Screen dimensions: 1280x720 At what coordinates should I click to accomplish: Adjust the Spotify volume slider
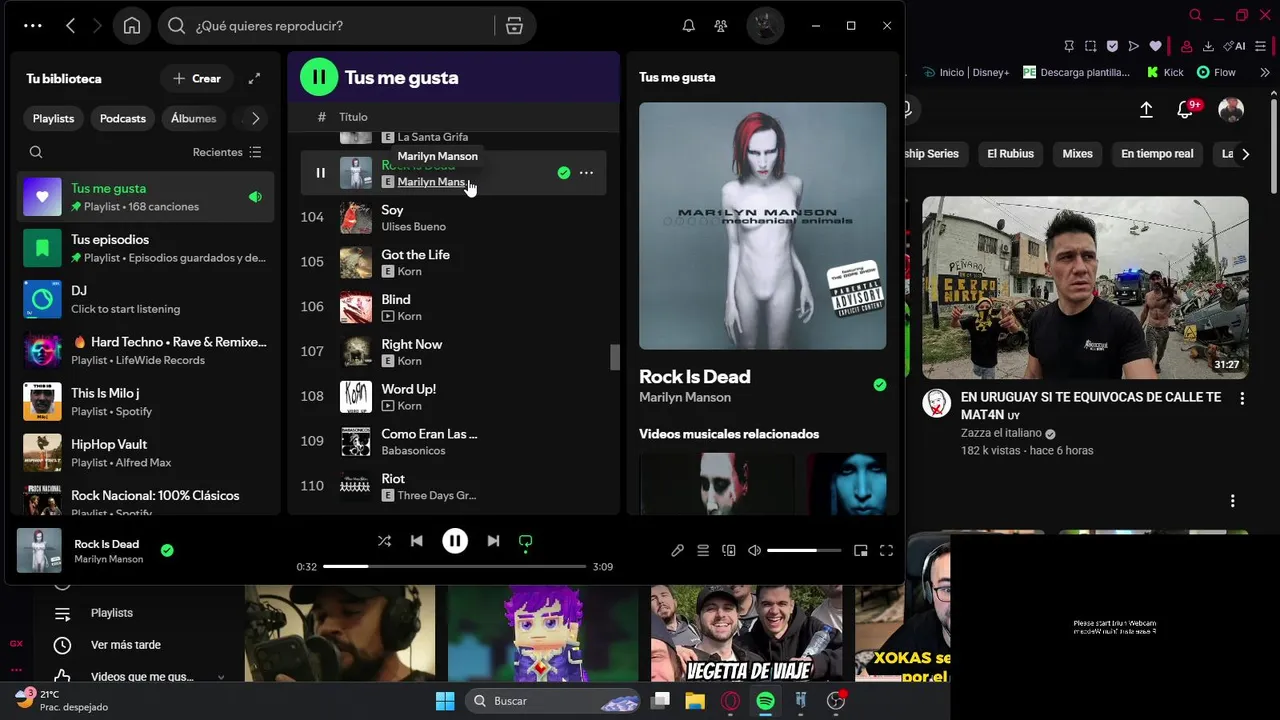[x=804, y=550]
